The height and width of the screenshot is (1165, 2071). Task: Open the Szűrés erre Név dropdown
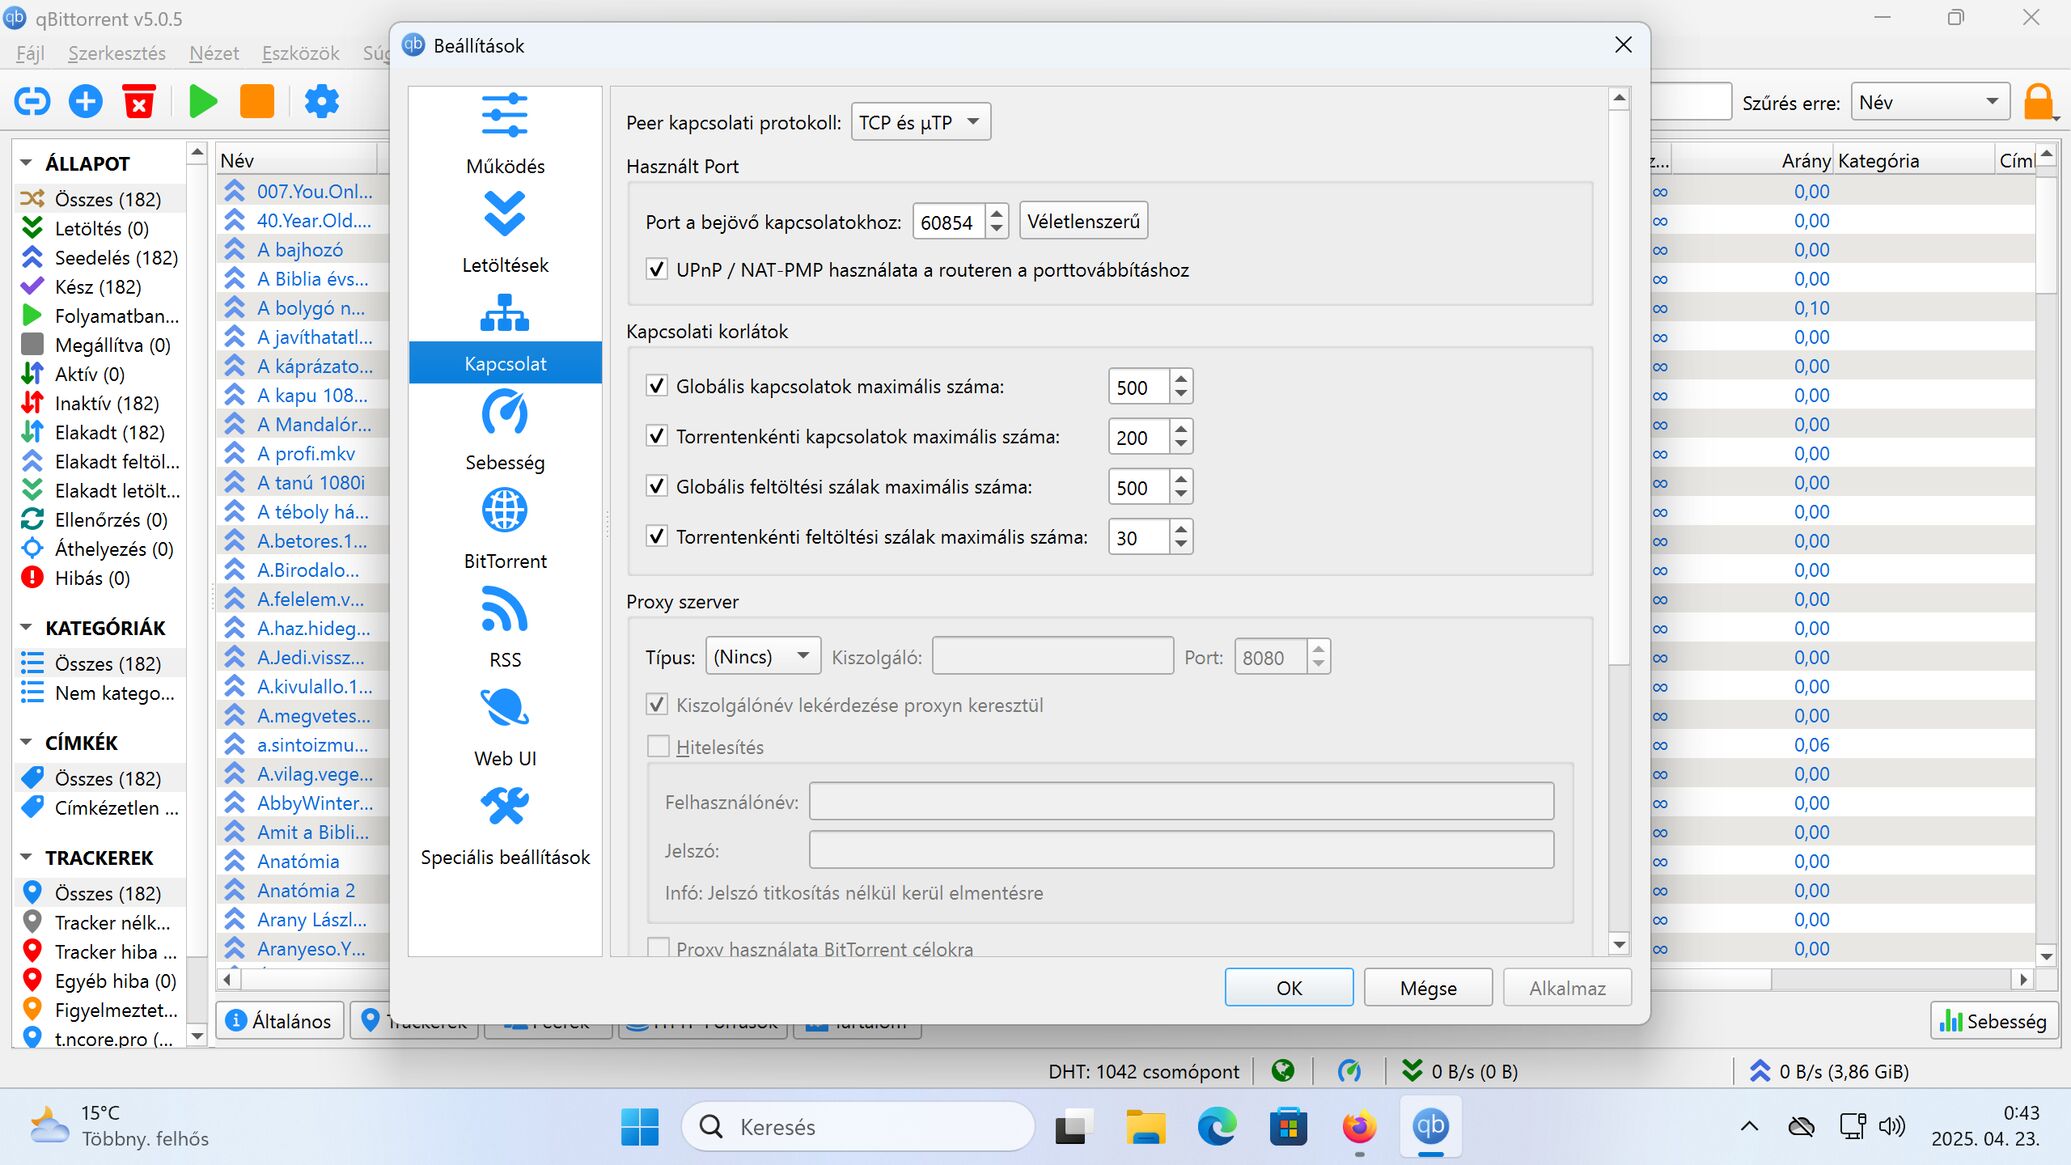(1929, 102)
